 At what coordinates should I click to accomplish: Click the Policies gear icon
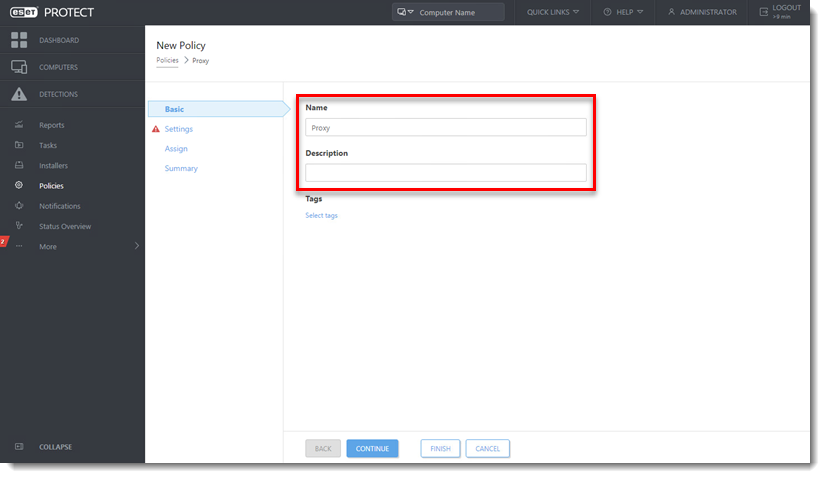coord(19,185)
